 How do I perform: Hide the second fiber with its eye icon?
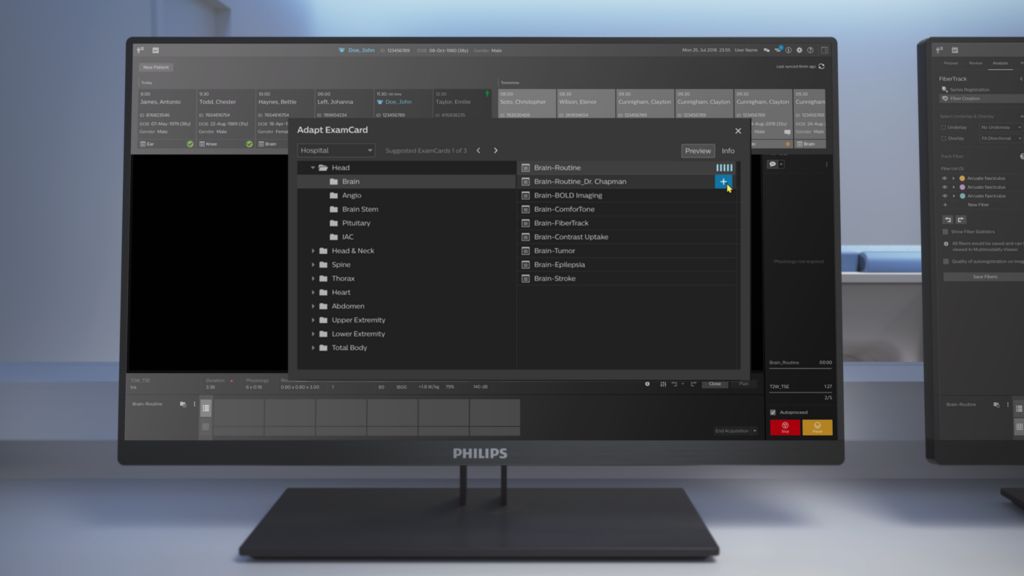click(944, 187)
